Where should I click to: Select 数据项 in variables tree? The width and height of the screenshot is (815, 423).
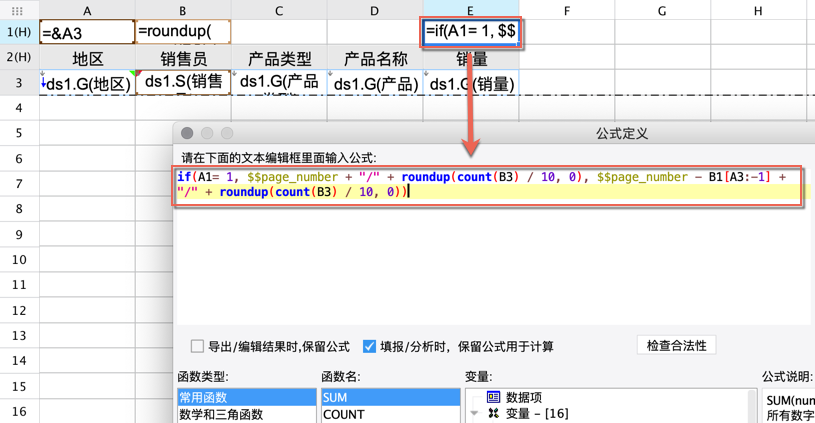pos(524,398)
